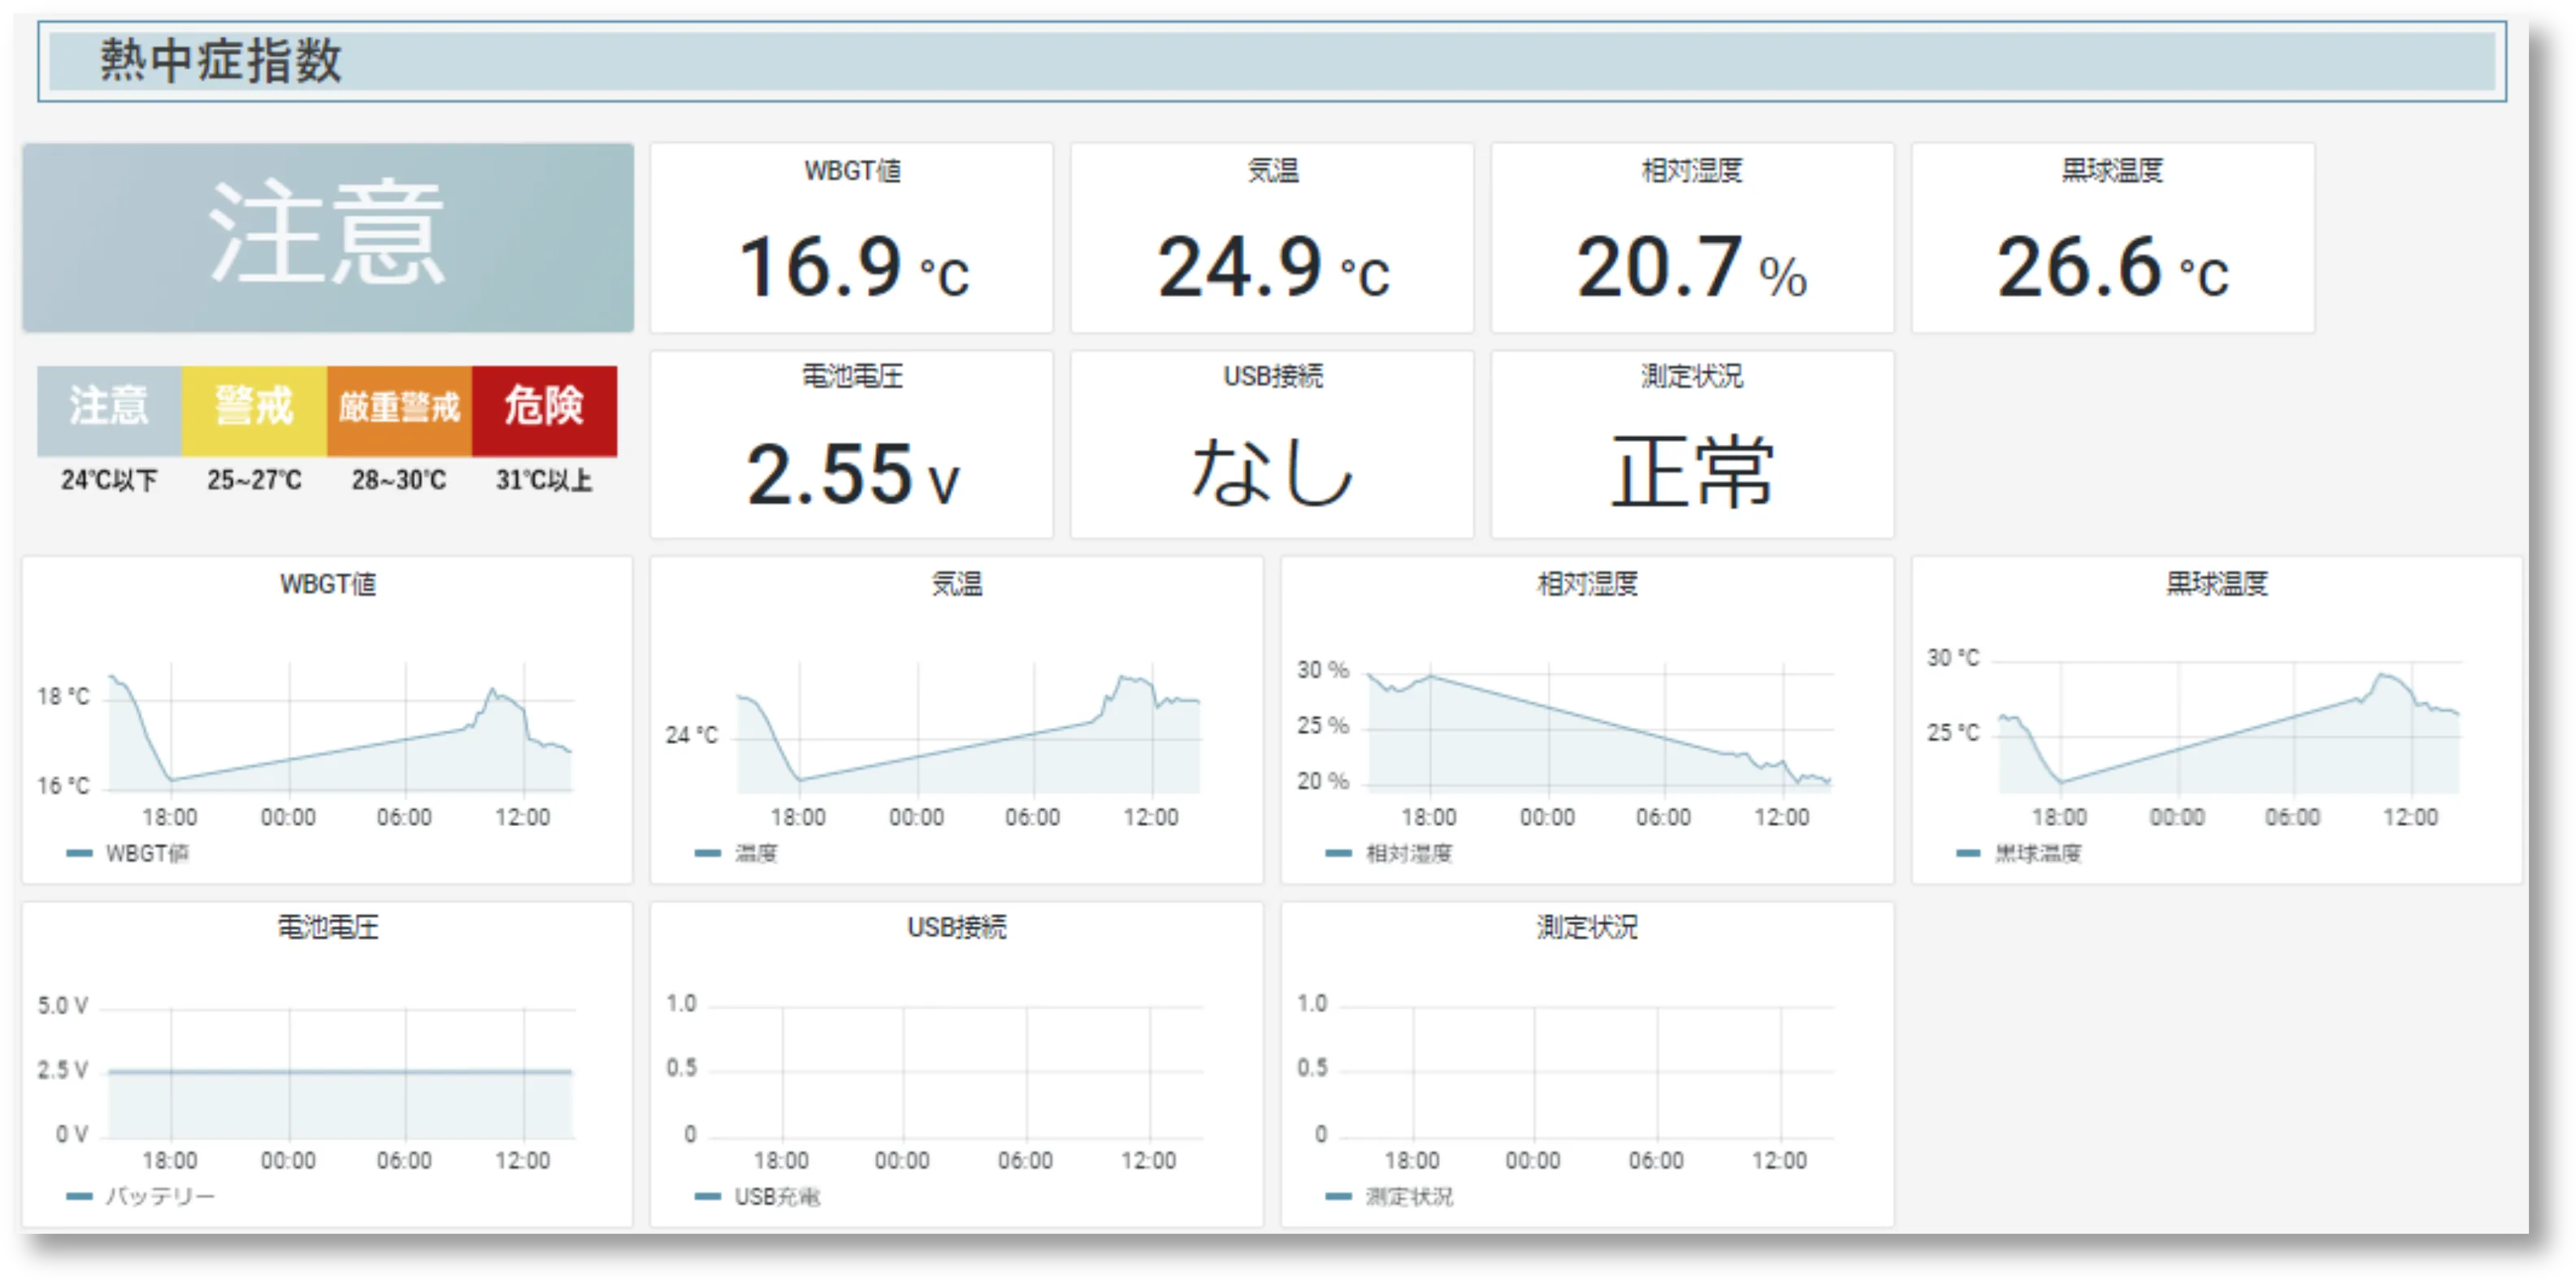
Task: Click the 5.0 V axis label in 電池電圧 graph
Action: click(x=63, y=1006)
